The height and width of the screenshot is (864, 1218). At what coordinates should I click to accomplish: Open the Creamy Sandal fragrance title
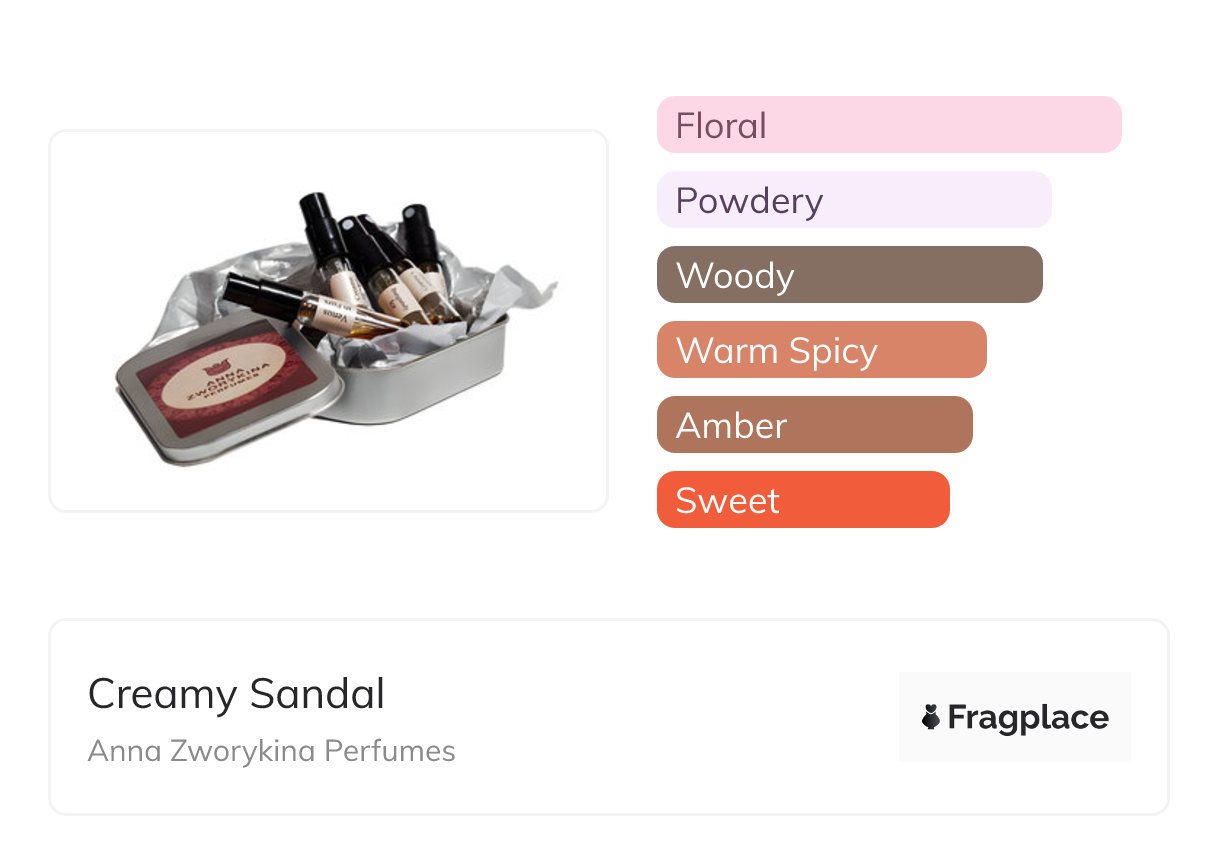236,694
